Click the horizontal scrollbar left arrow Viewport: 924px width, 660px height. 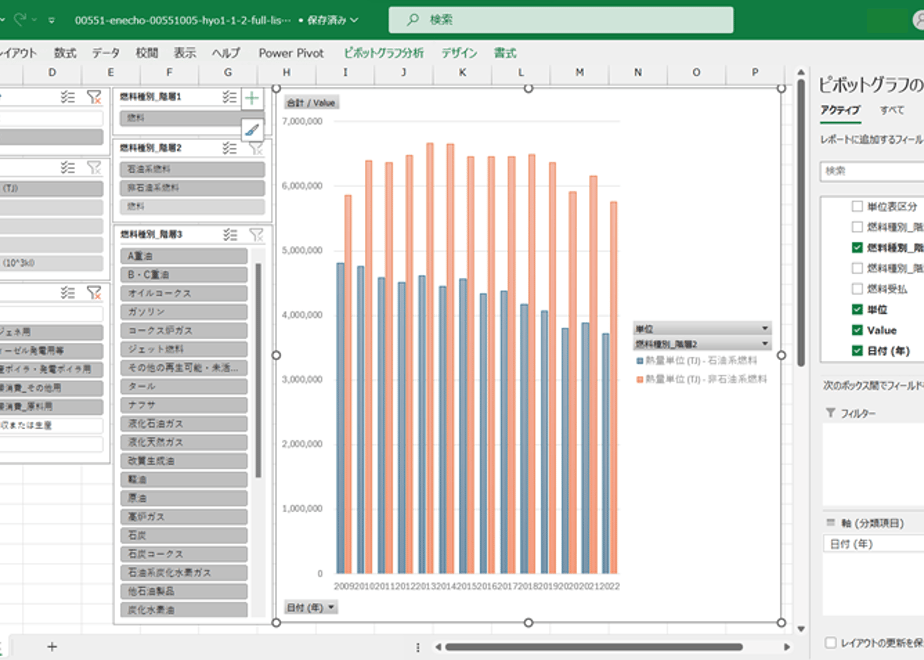coord(438,647)
